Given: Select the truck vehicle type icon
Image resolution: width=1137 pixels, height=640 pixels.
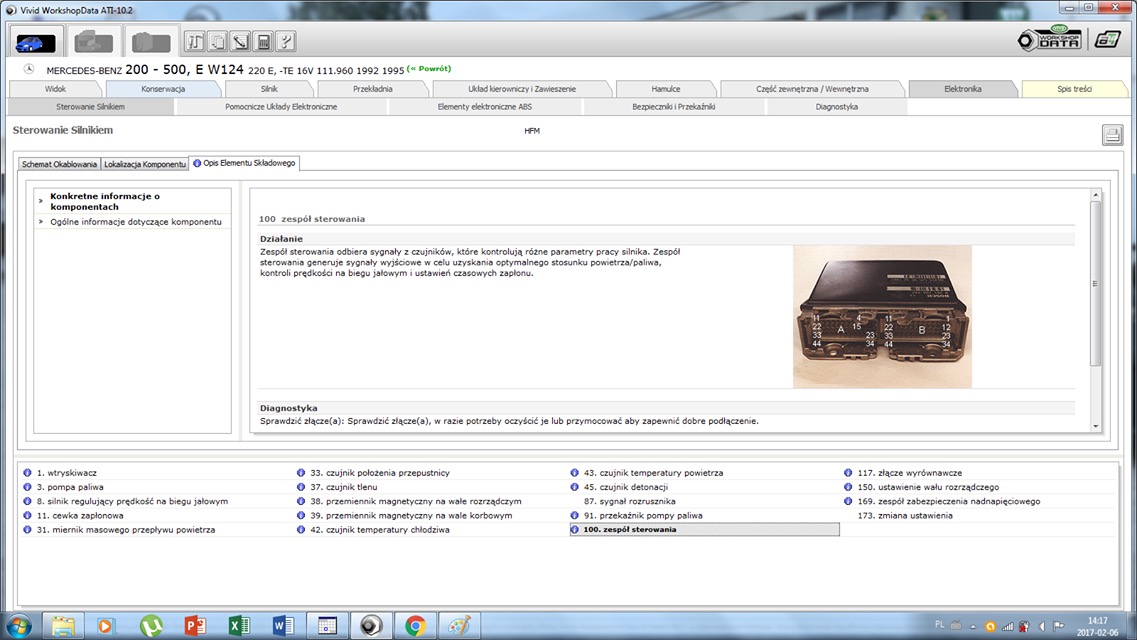Looking at the screenshot, I should tap(93, 42).
